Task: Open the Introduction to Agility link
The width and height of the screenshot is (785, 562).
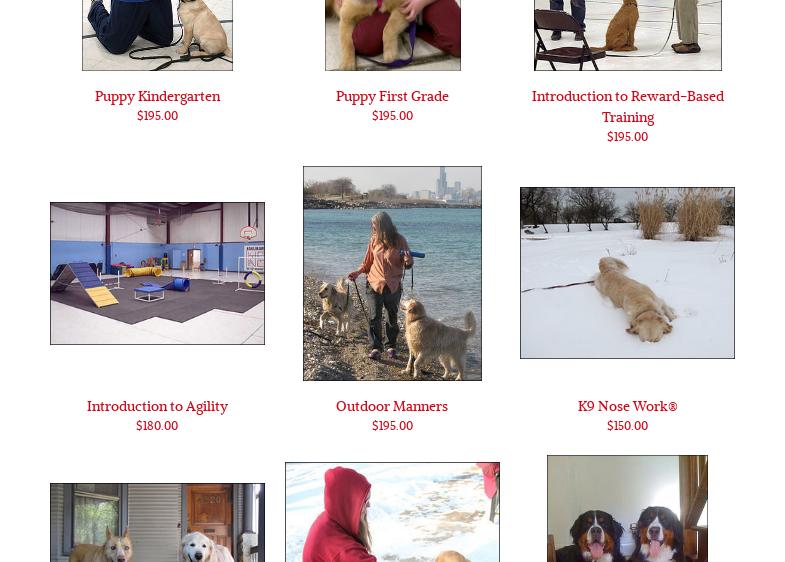Action: [157, 407]
